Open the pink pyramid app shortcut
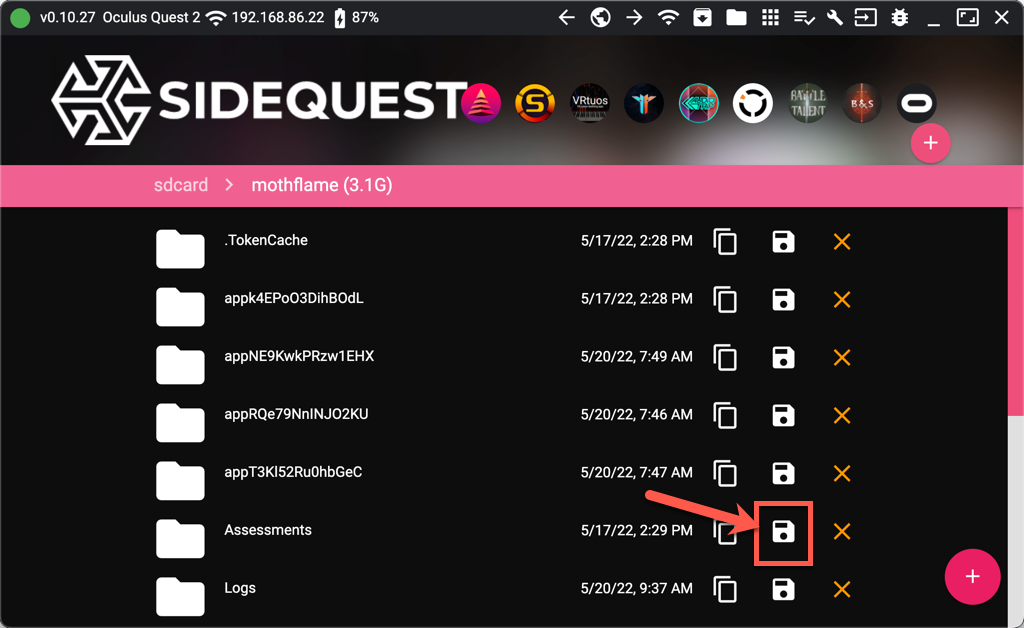 coord(481,102)
